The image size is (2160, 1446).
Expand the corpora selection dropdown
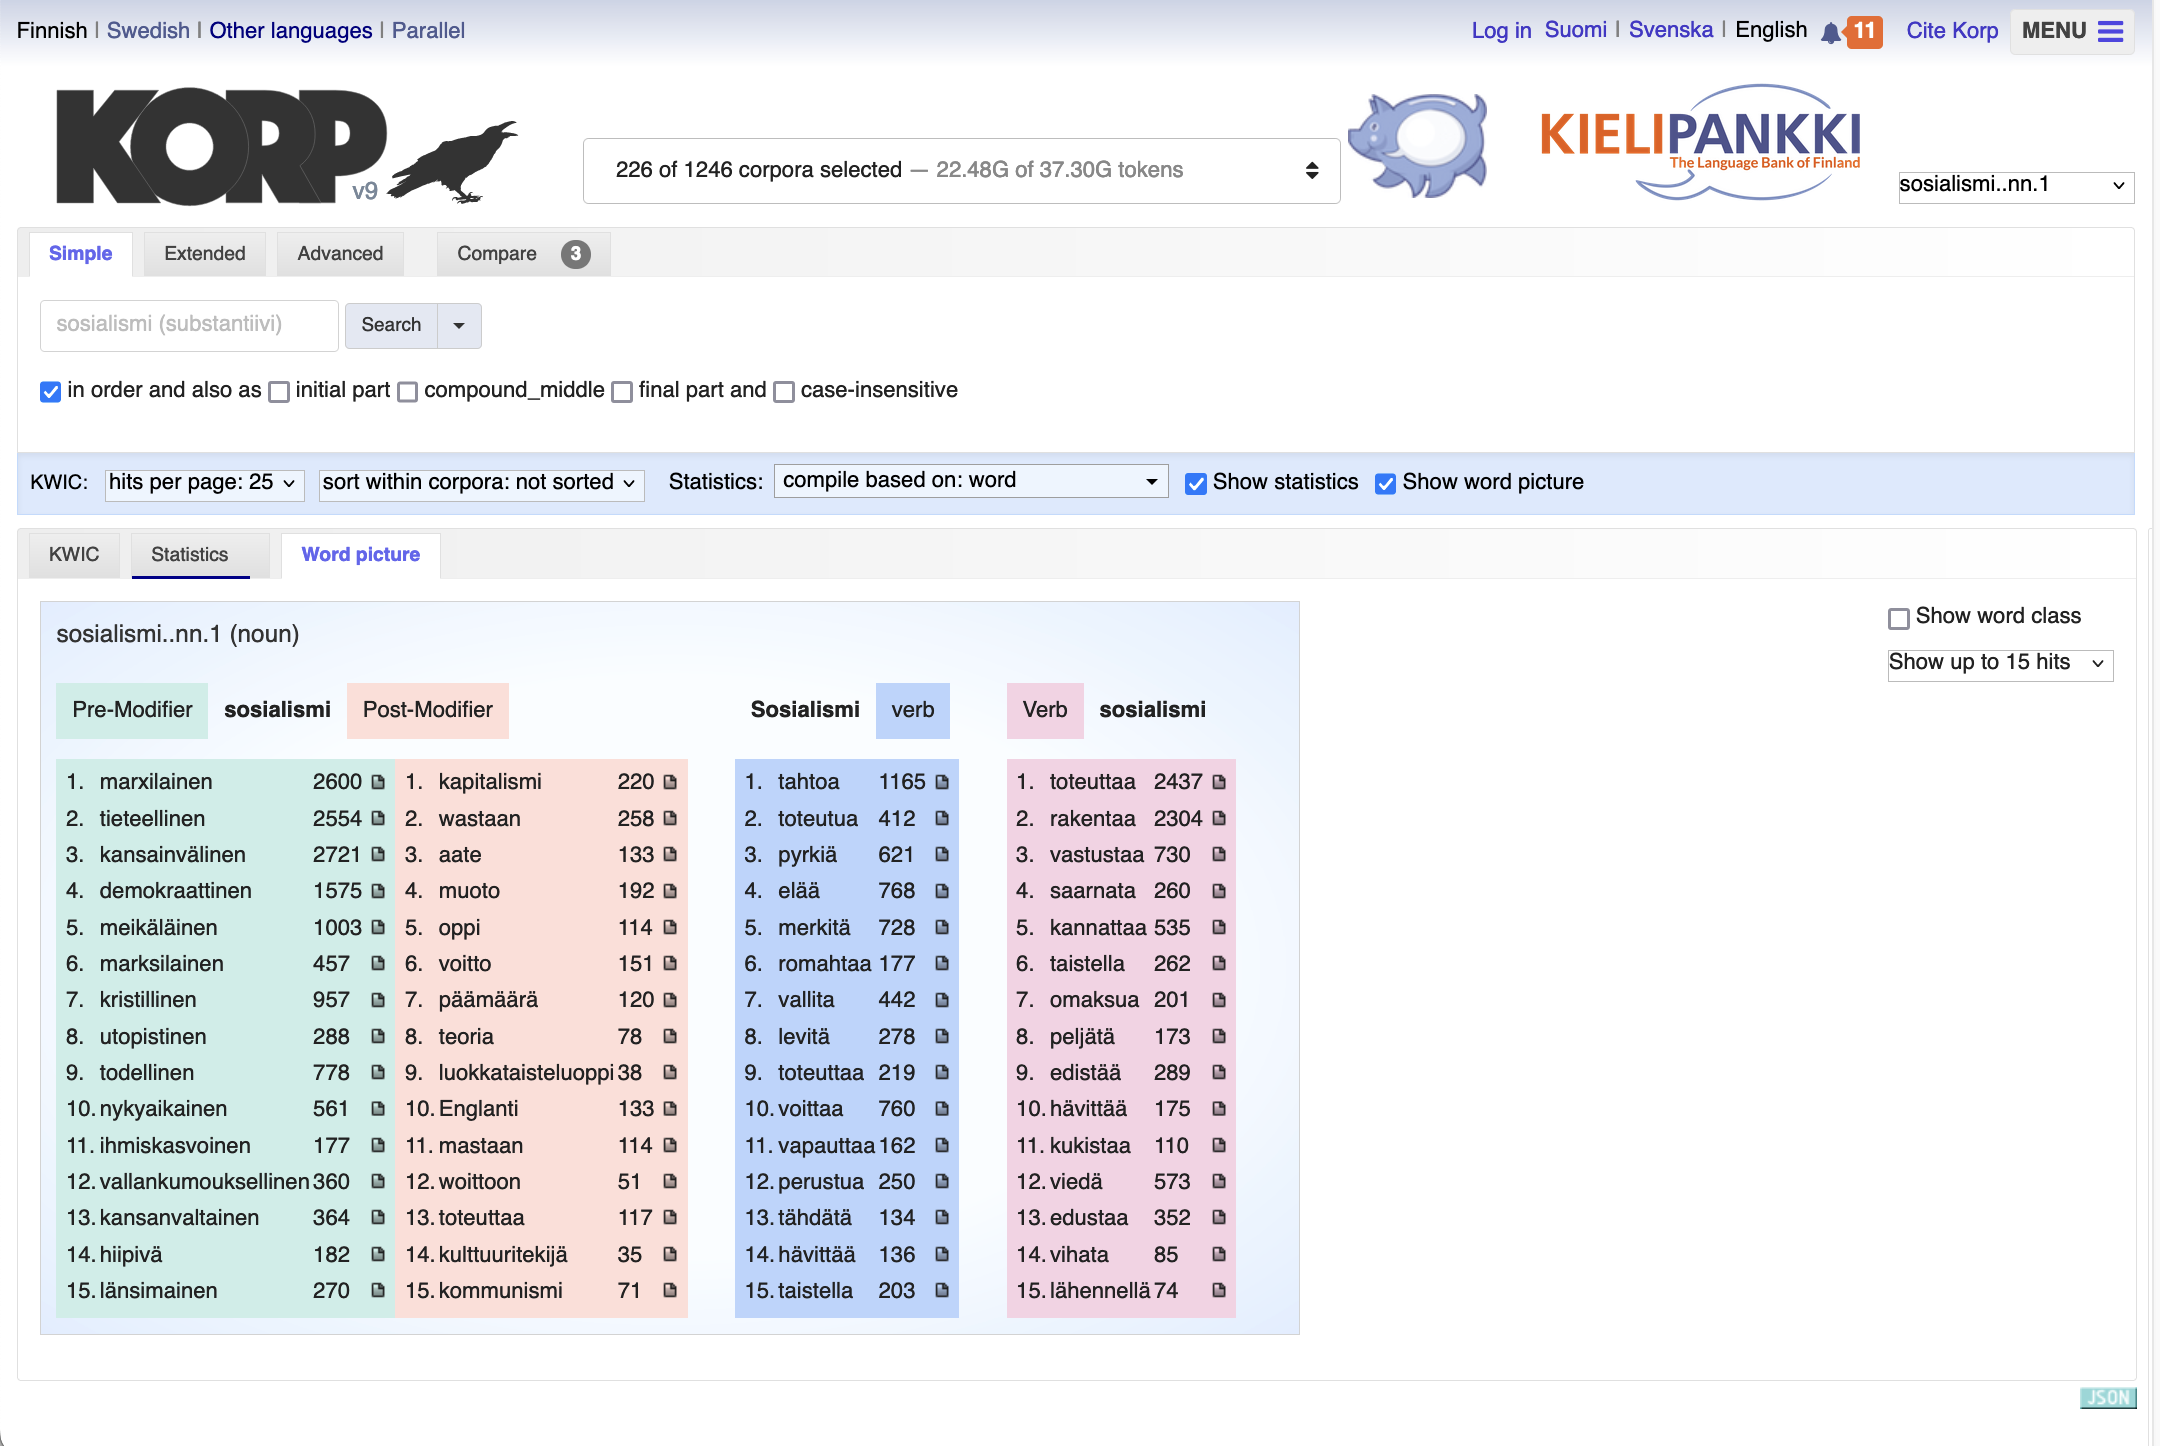coord(961,171)
